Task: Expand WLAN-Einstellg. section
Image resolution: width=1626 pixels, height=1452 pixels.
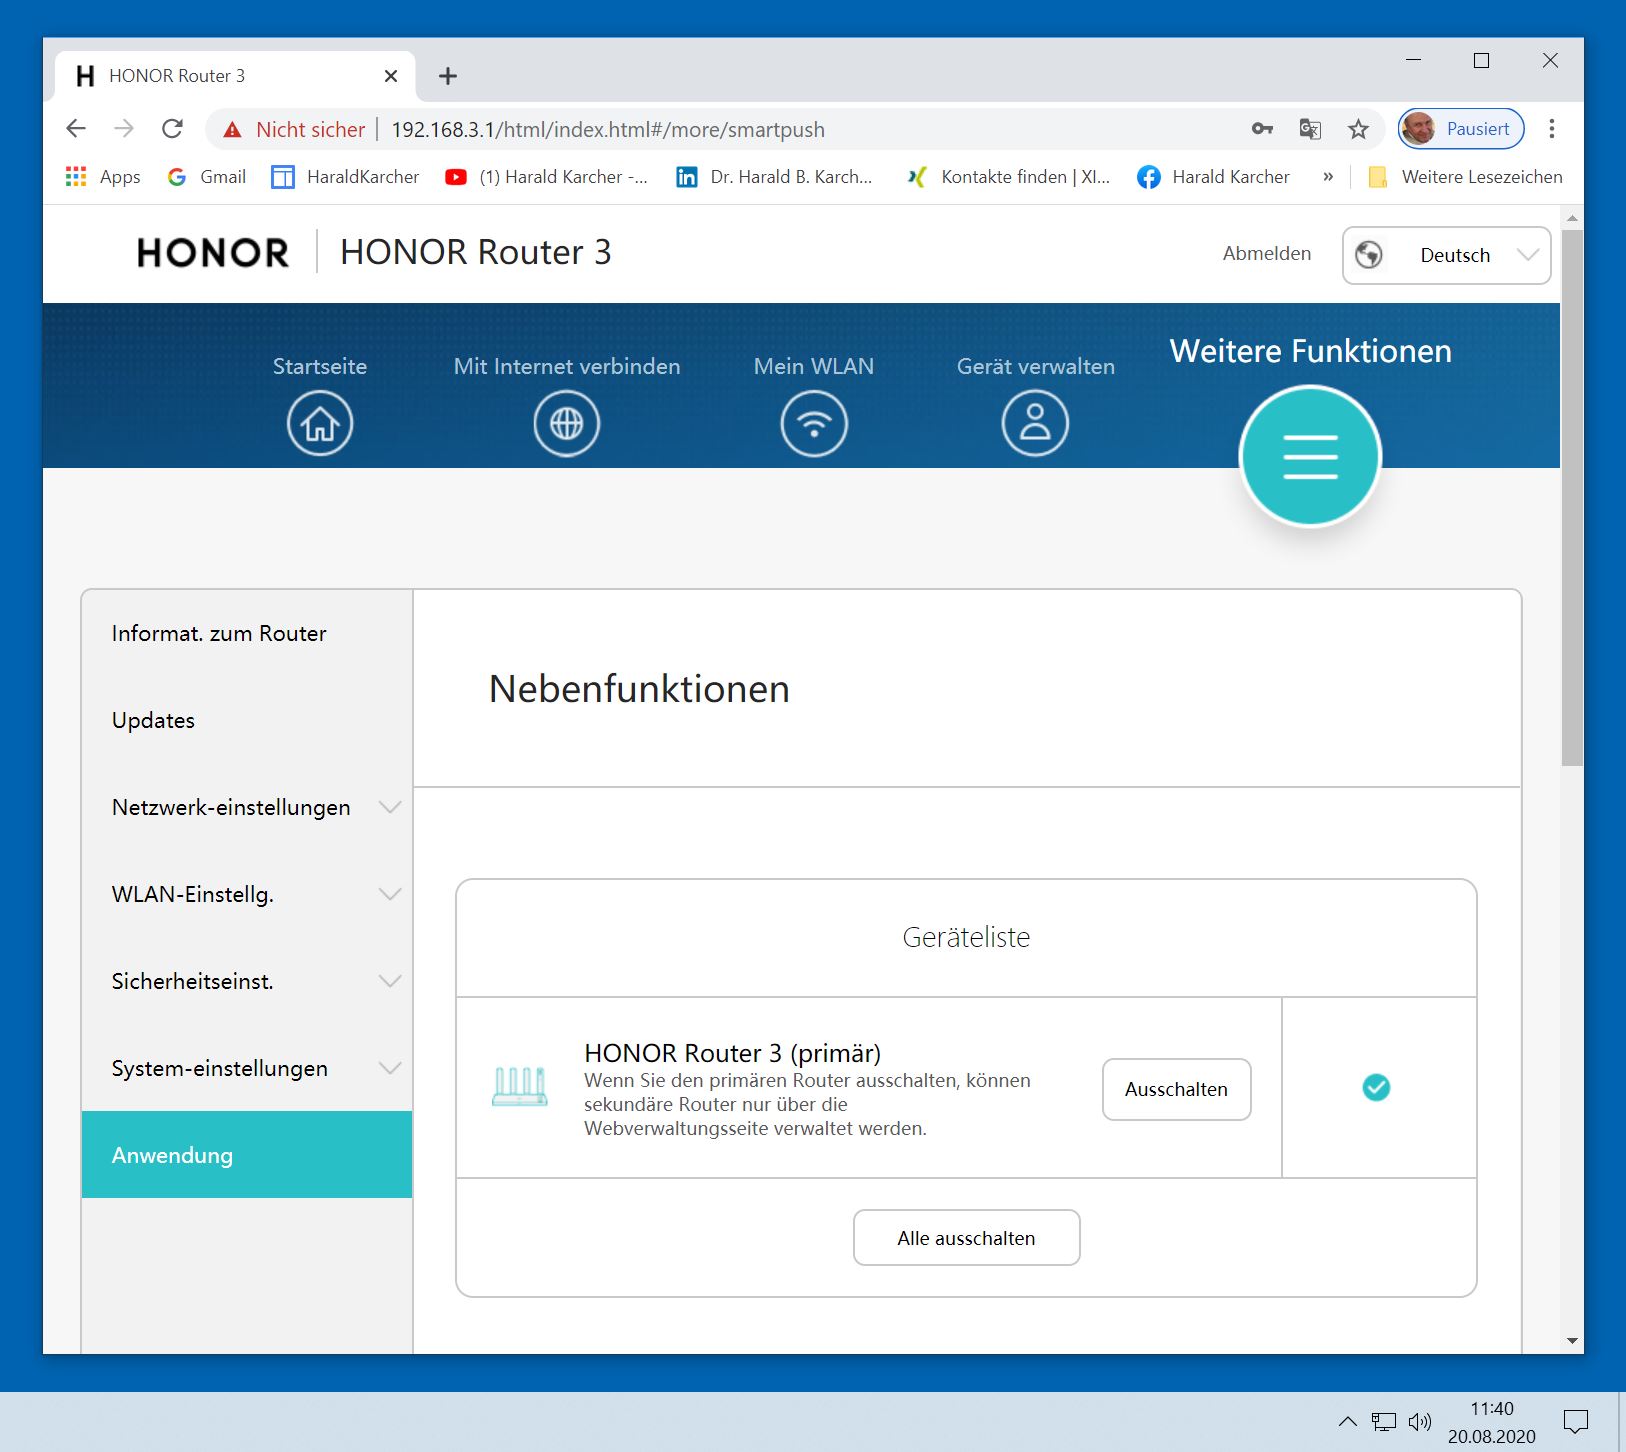Action: 390,894
